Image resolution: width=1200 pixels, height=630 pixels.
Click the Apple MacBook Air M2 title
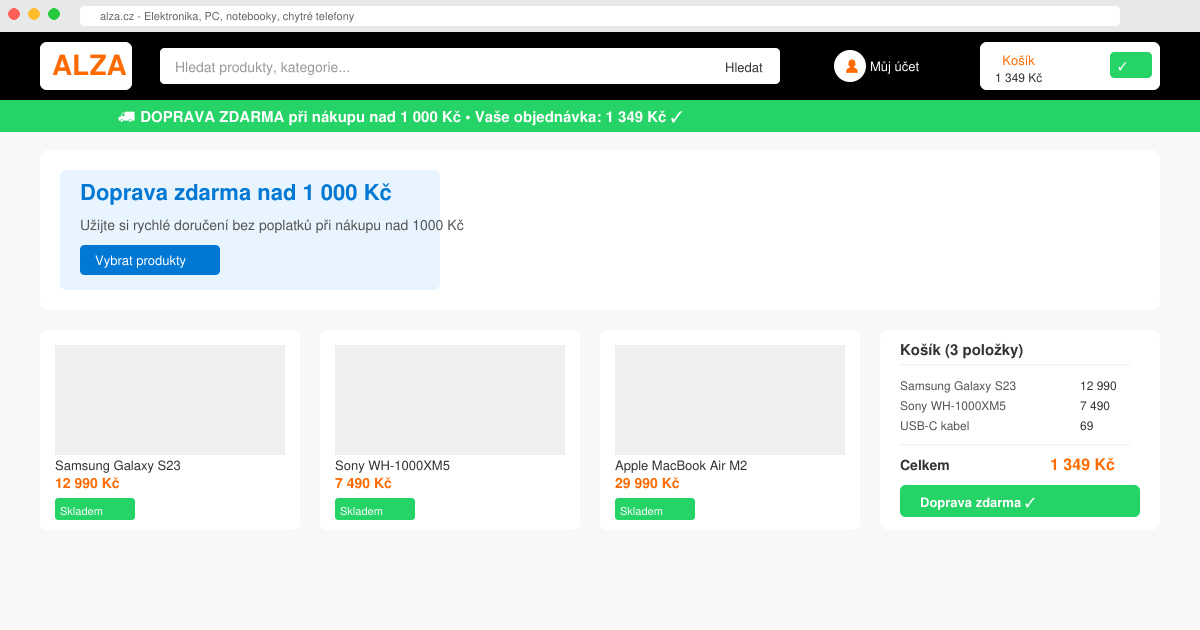coord(681,466)
